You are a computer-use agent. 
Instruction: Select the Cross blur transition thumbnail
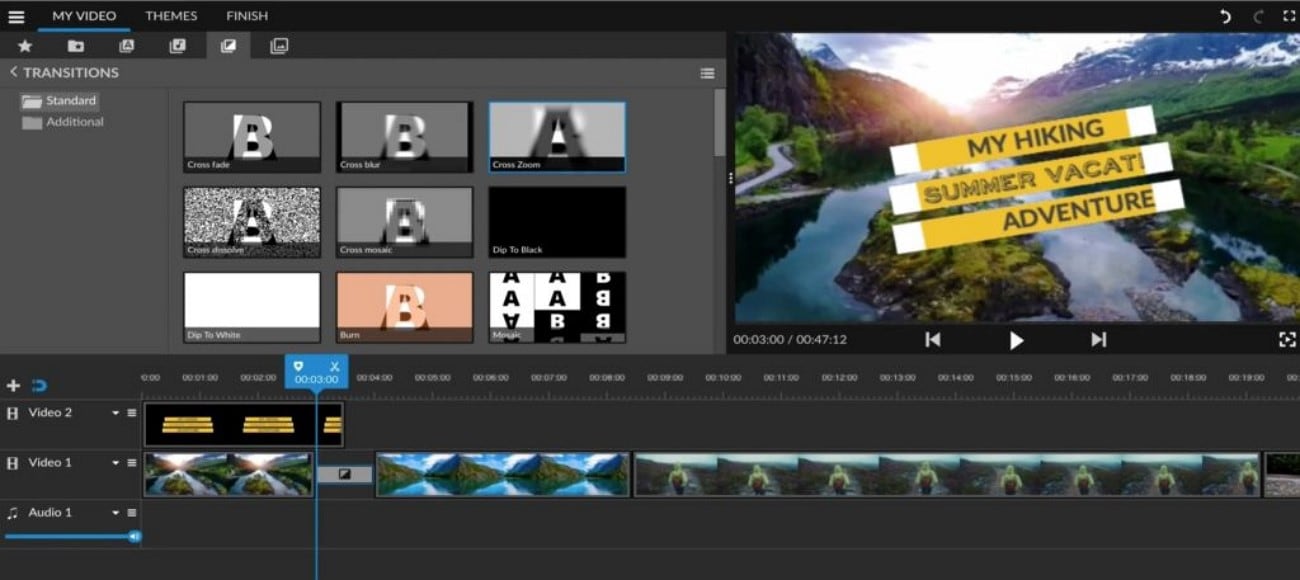point(404,137)
